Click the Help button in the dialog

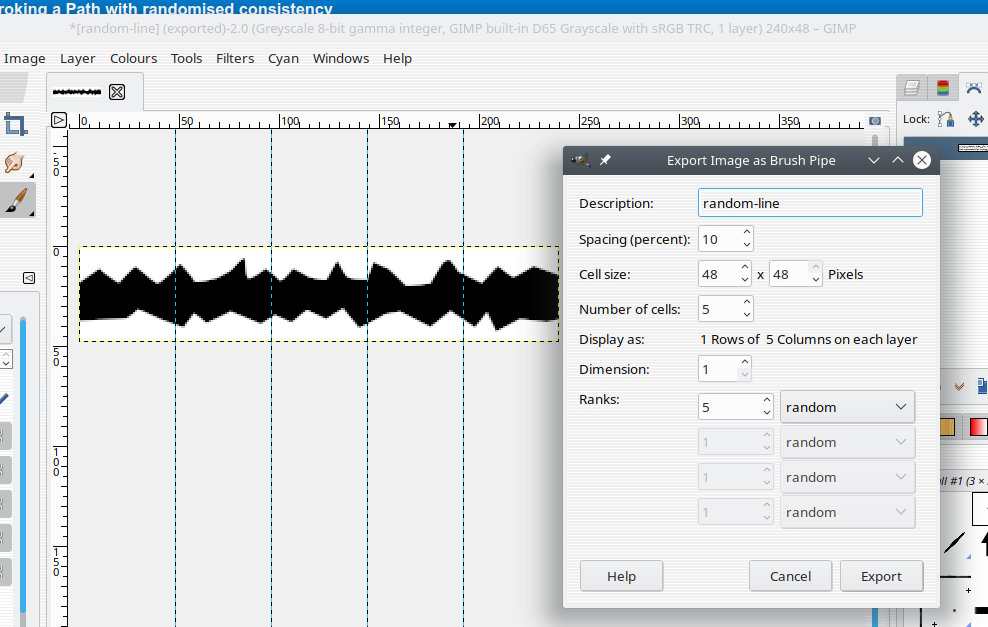click(621, 576)
